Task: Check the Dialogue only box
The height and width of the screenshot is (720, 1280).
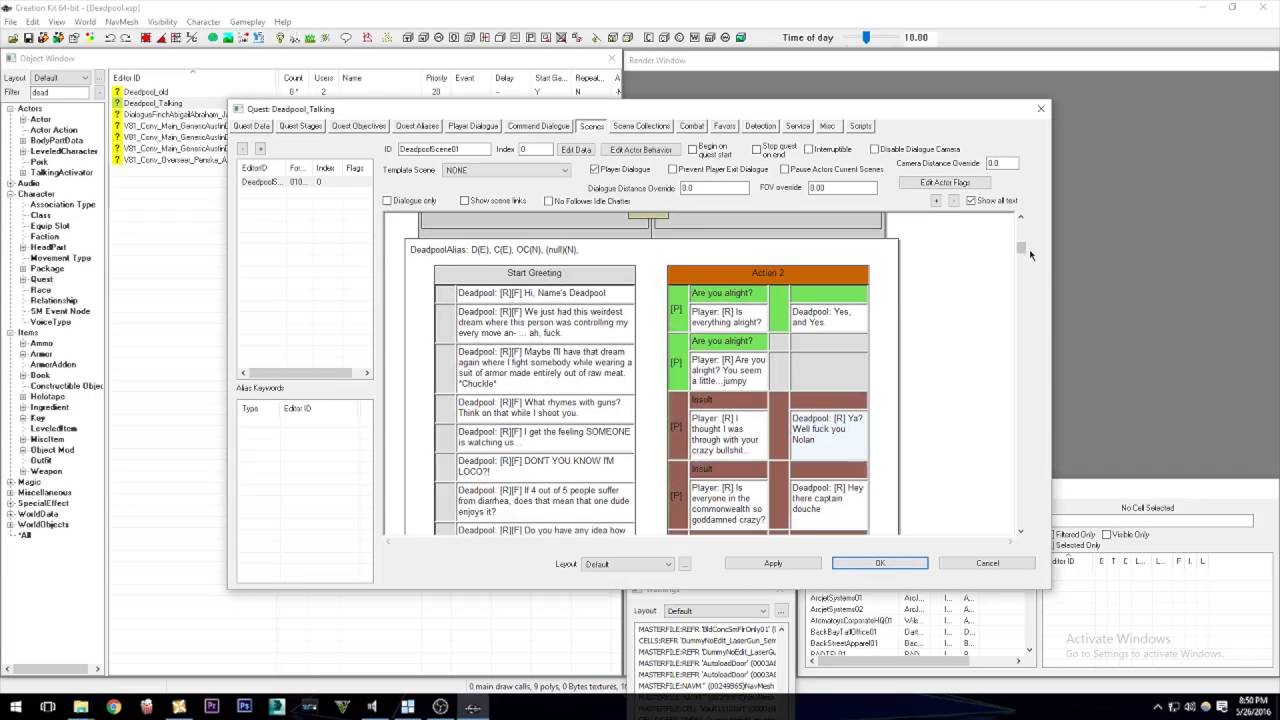Action: coord(388,201)
